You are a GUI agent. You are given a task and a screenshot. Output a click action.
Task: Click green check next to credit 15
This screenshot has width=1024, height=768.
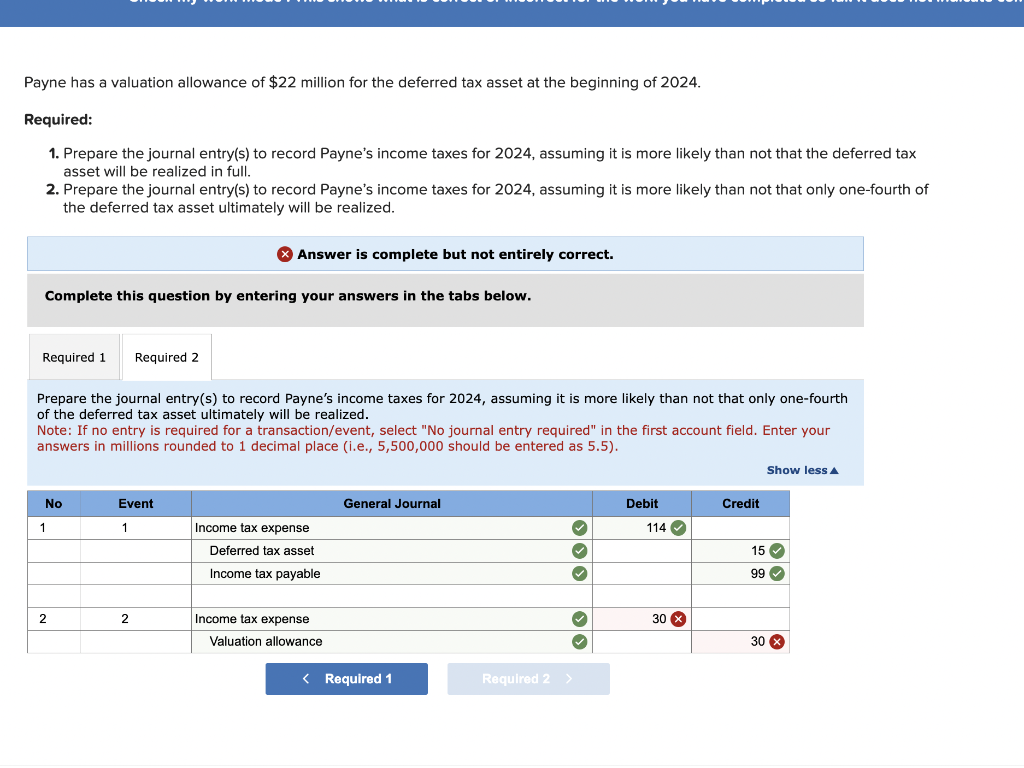point(776,551)
